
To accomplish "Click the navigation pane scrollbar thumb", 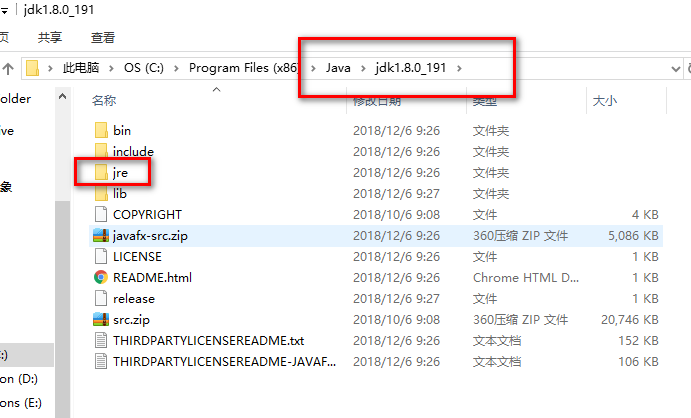I will [x=63, y=308].
